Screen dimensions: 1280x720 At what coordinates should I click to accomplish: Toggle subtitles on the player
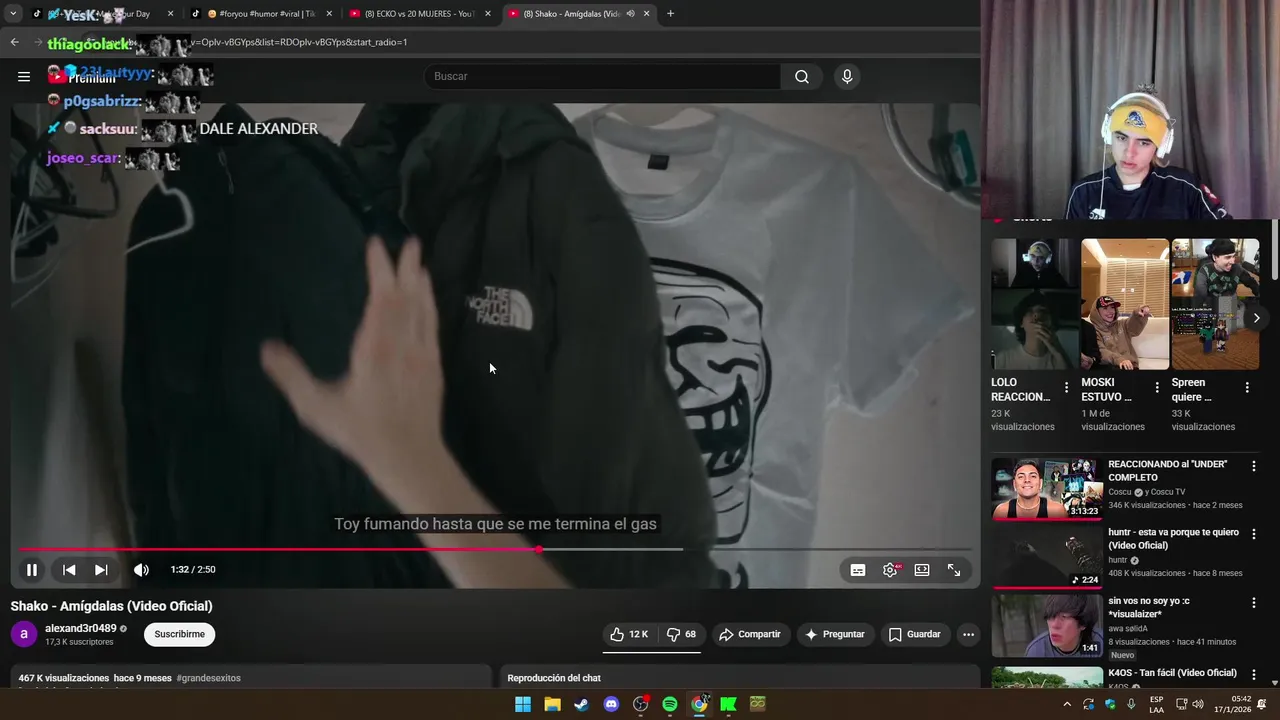click(x=858, y=570)
